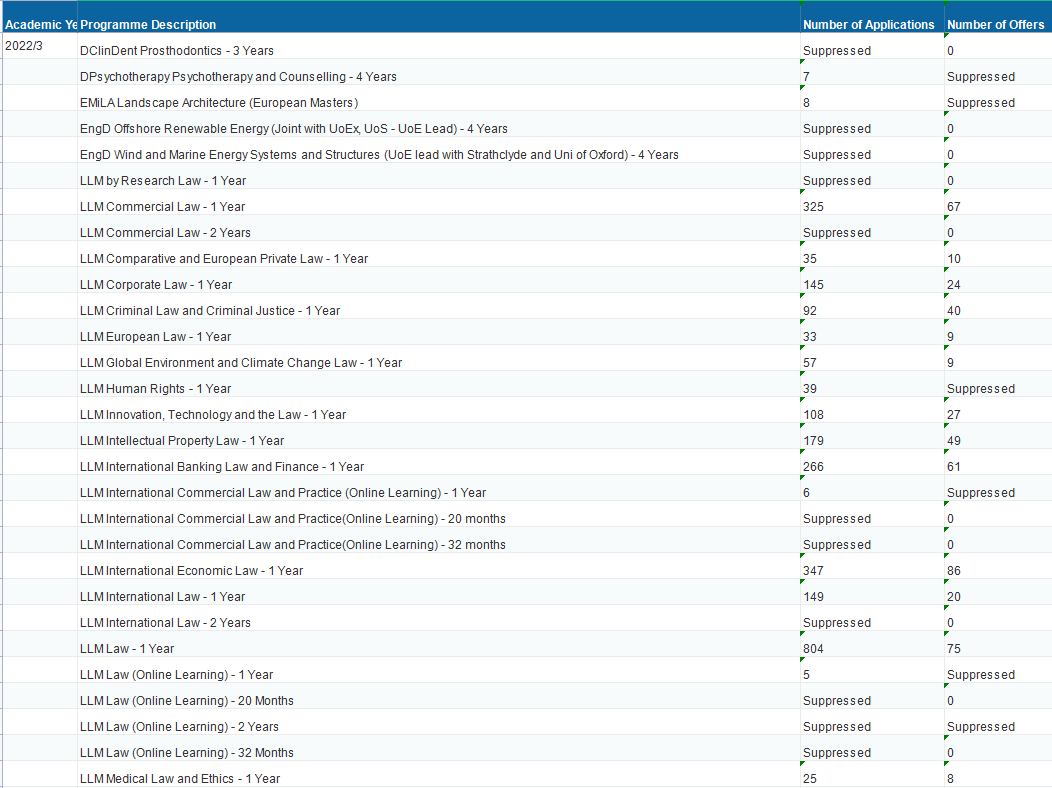The image size is (1052, 788).
Task: Click LLM Law (Online Learning) - 2 Years
Action: click(180, 727)
